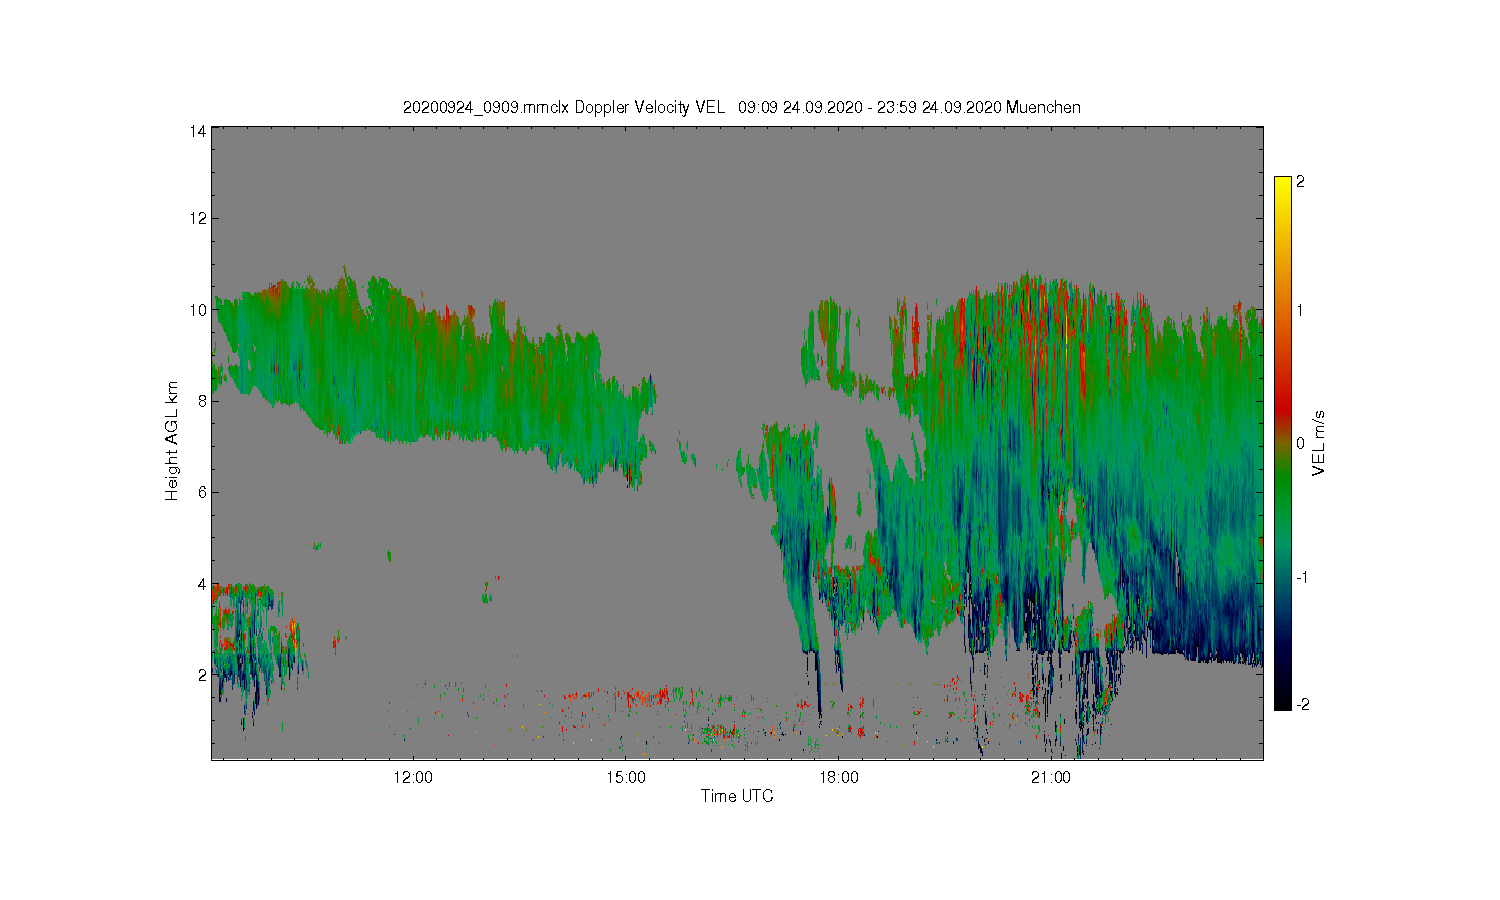Click the Time UTC axis title
Viewport: 1500px width, 900px height.
coord(737,796)
